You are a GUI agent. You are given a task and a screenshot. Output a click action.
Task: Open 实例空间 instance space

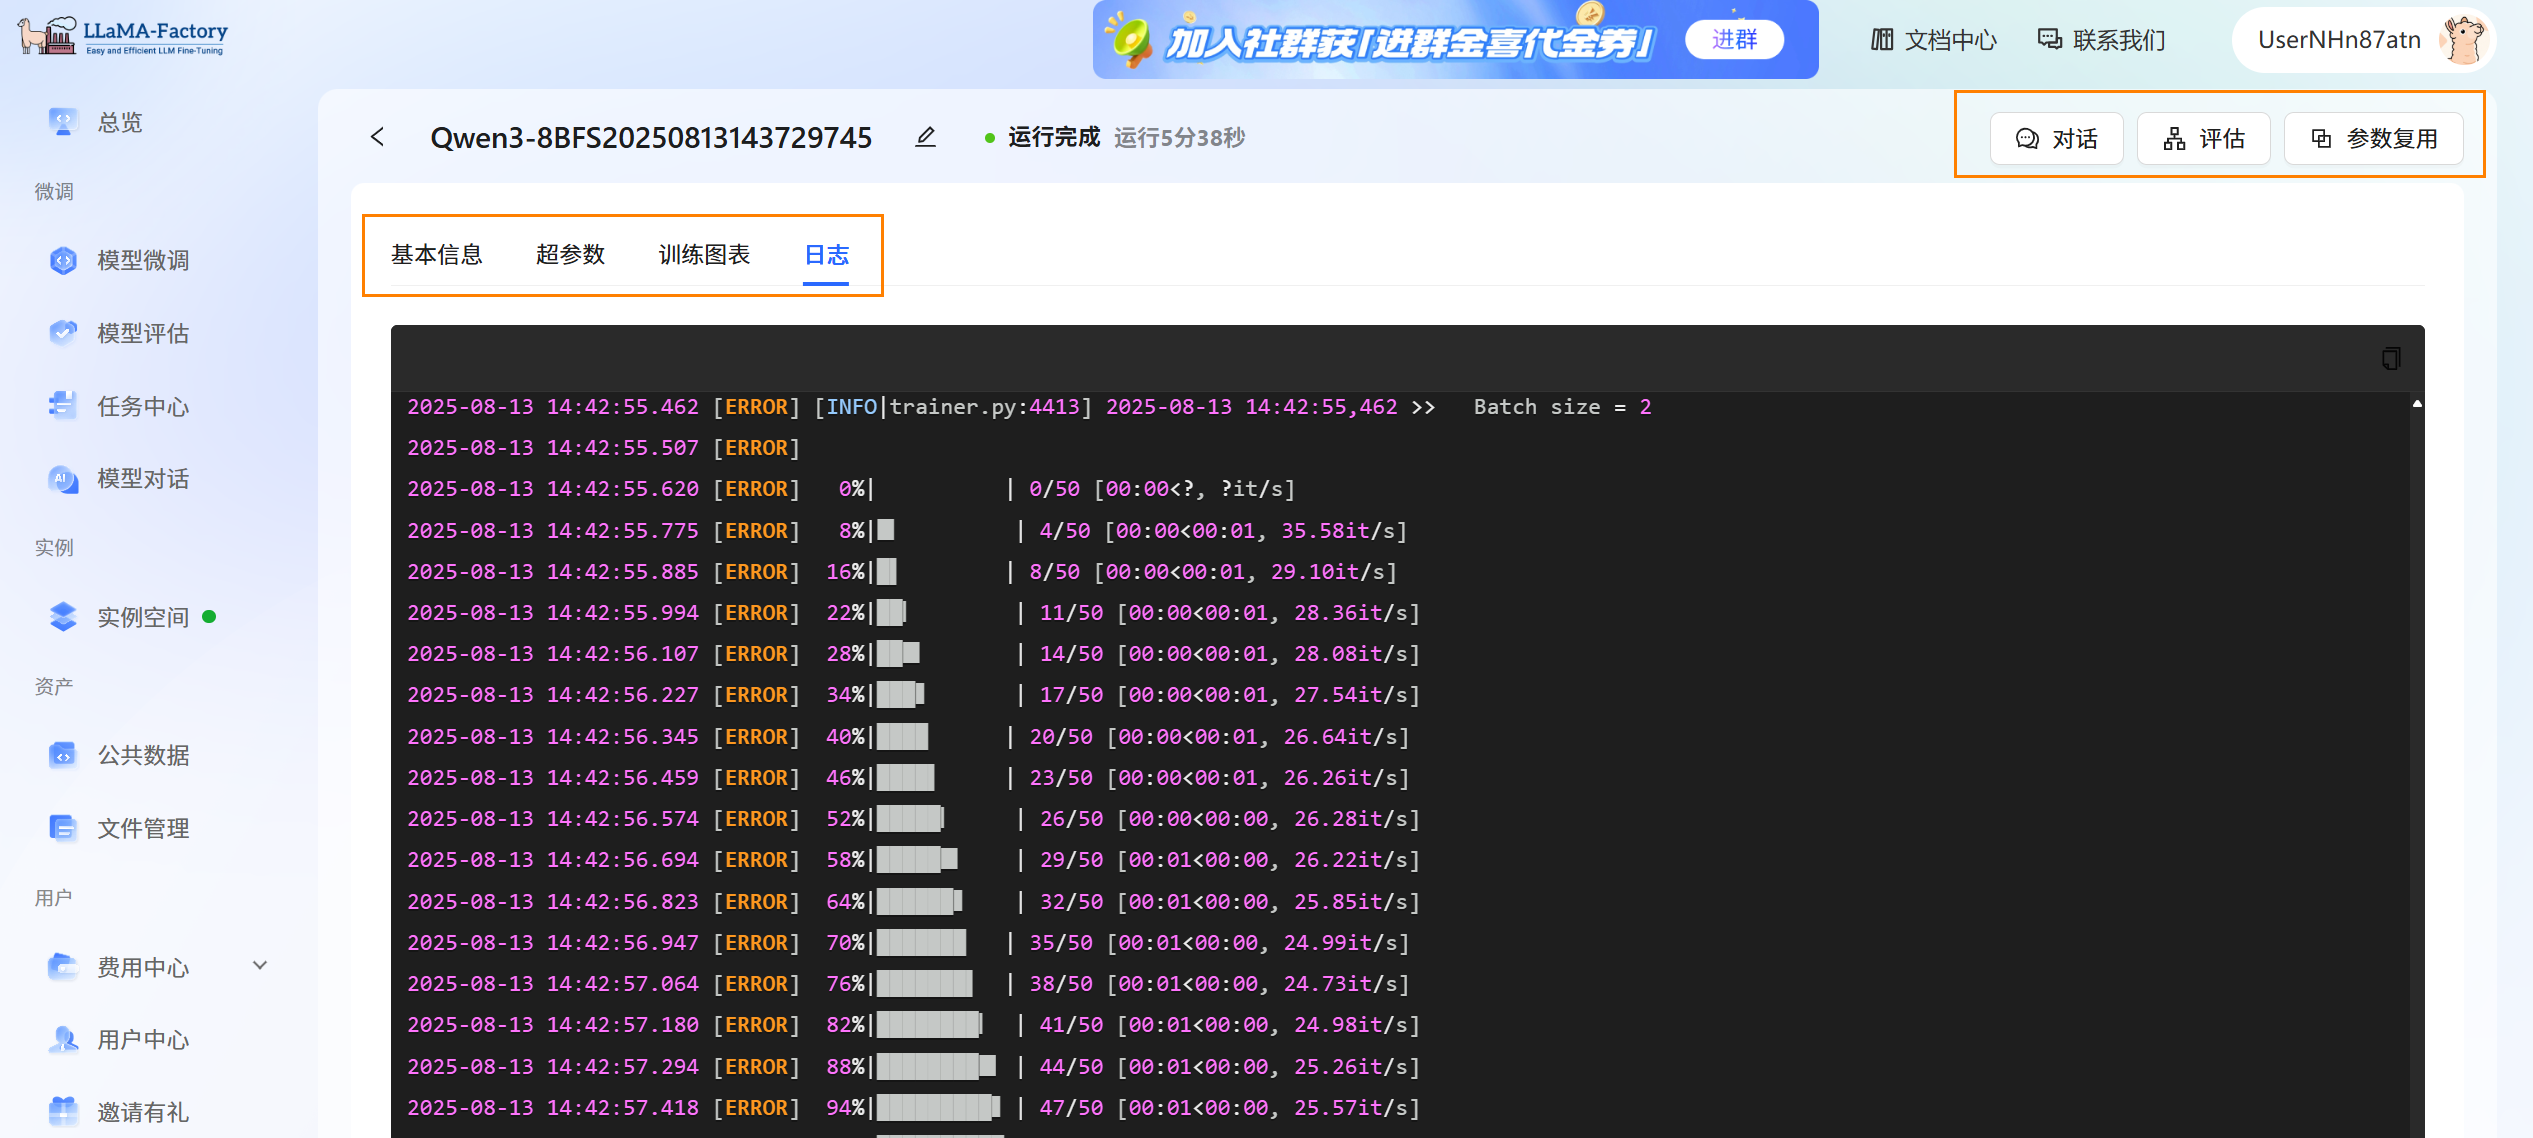click(142, 618)
